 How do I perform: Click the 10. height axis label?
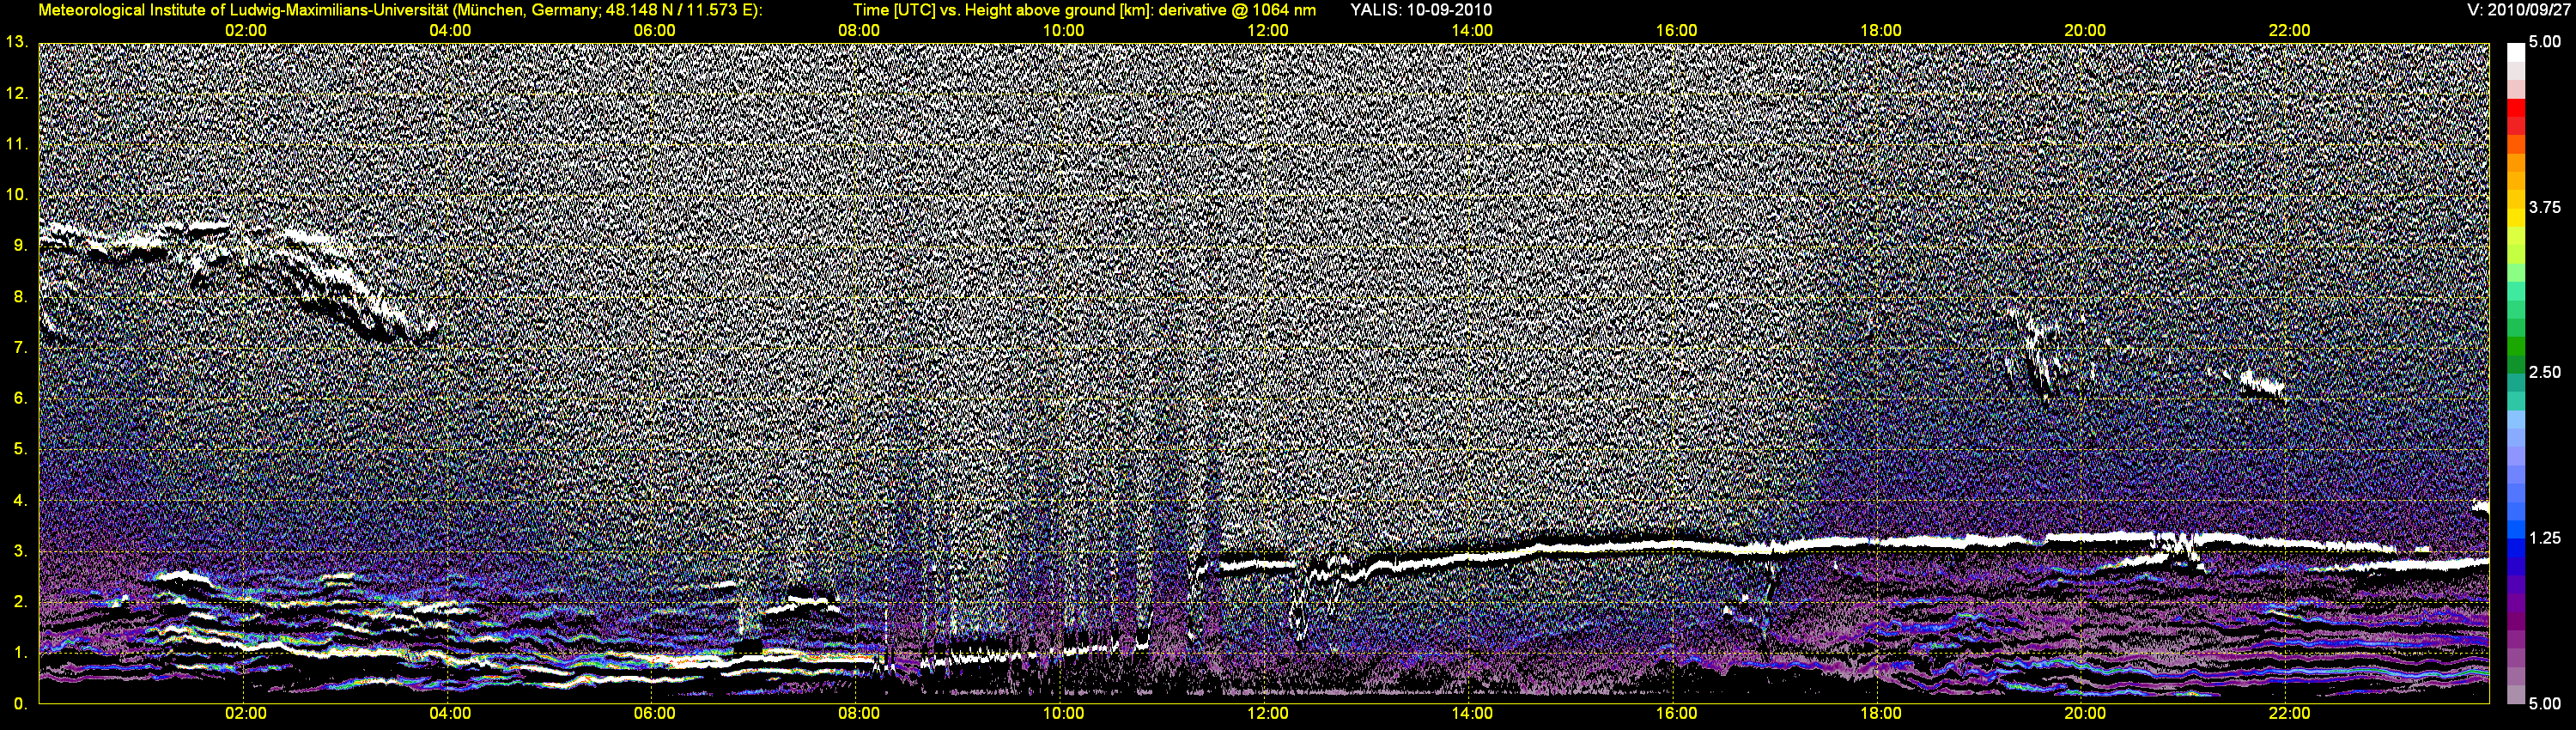coord(17,195)
